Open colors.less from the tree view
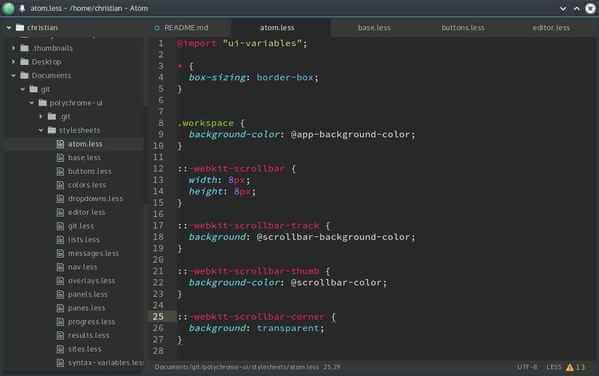The width and height of the screenshot is (599, 376). [87, 185]
